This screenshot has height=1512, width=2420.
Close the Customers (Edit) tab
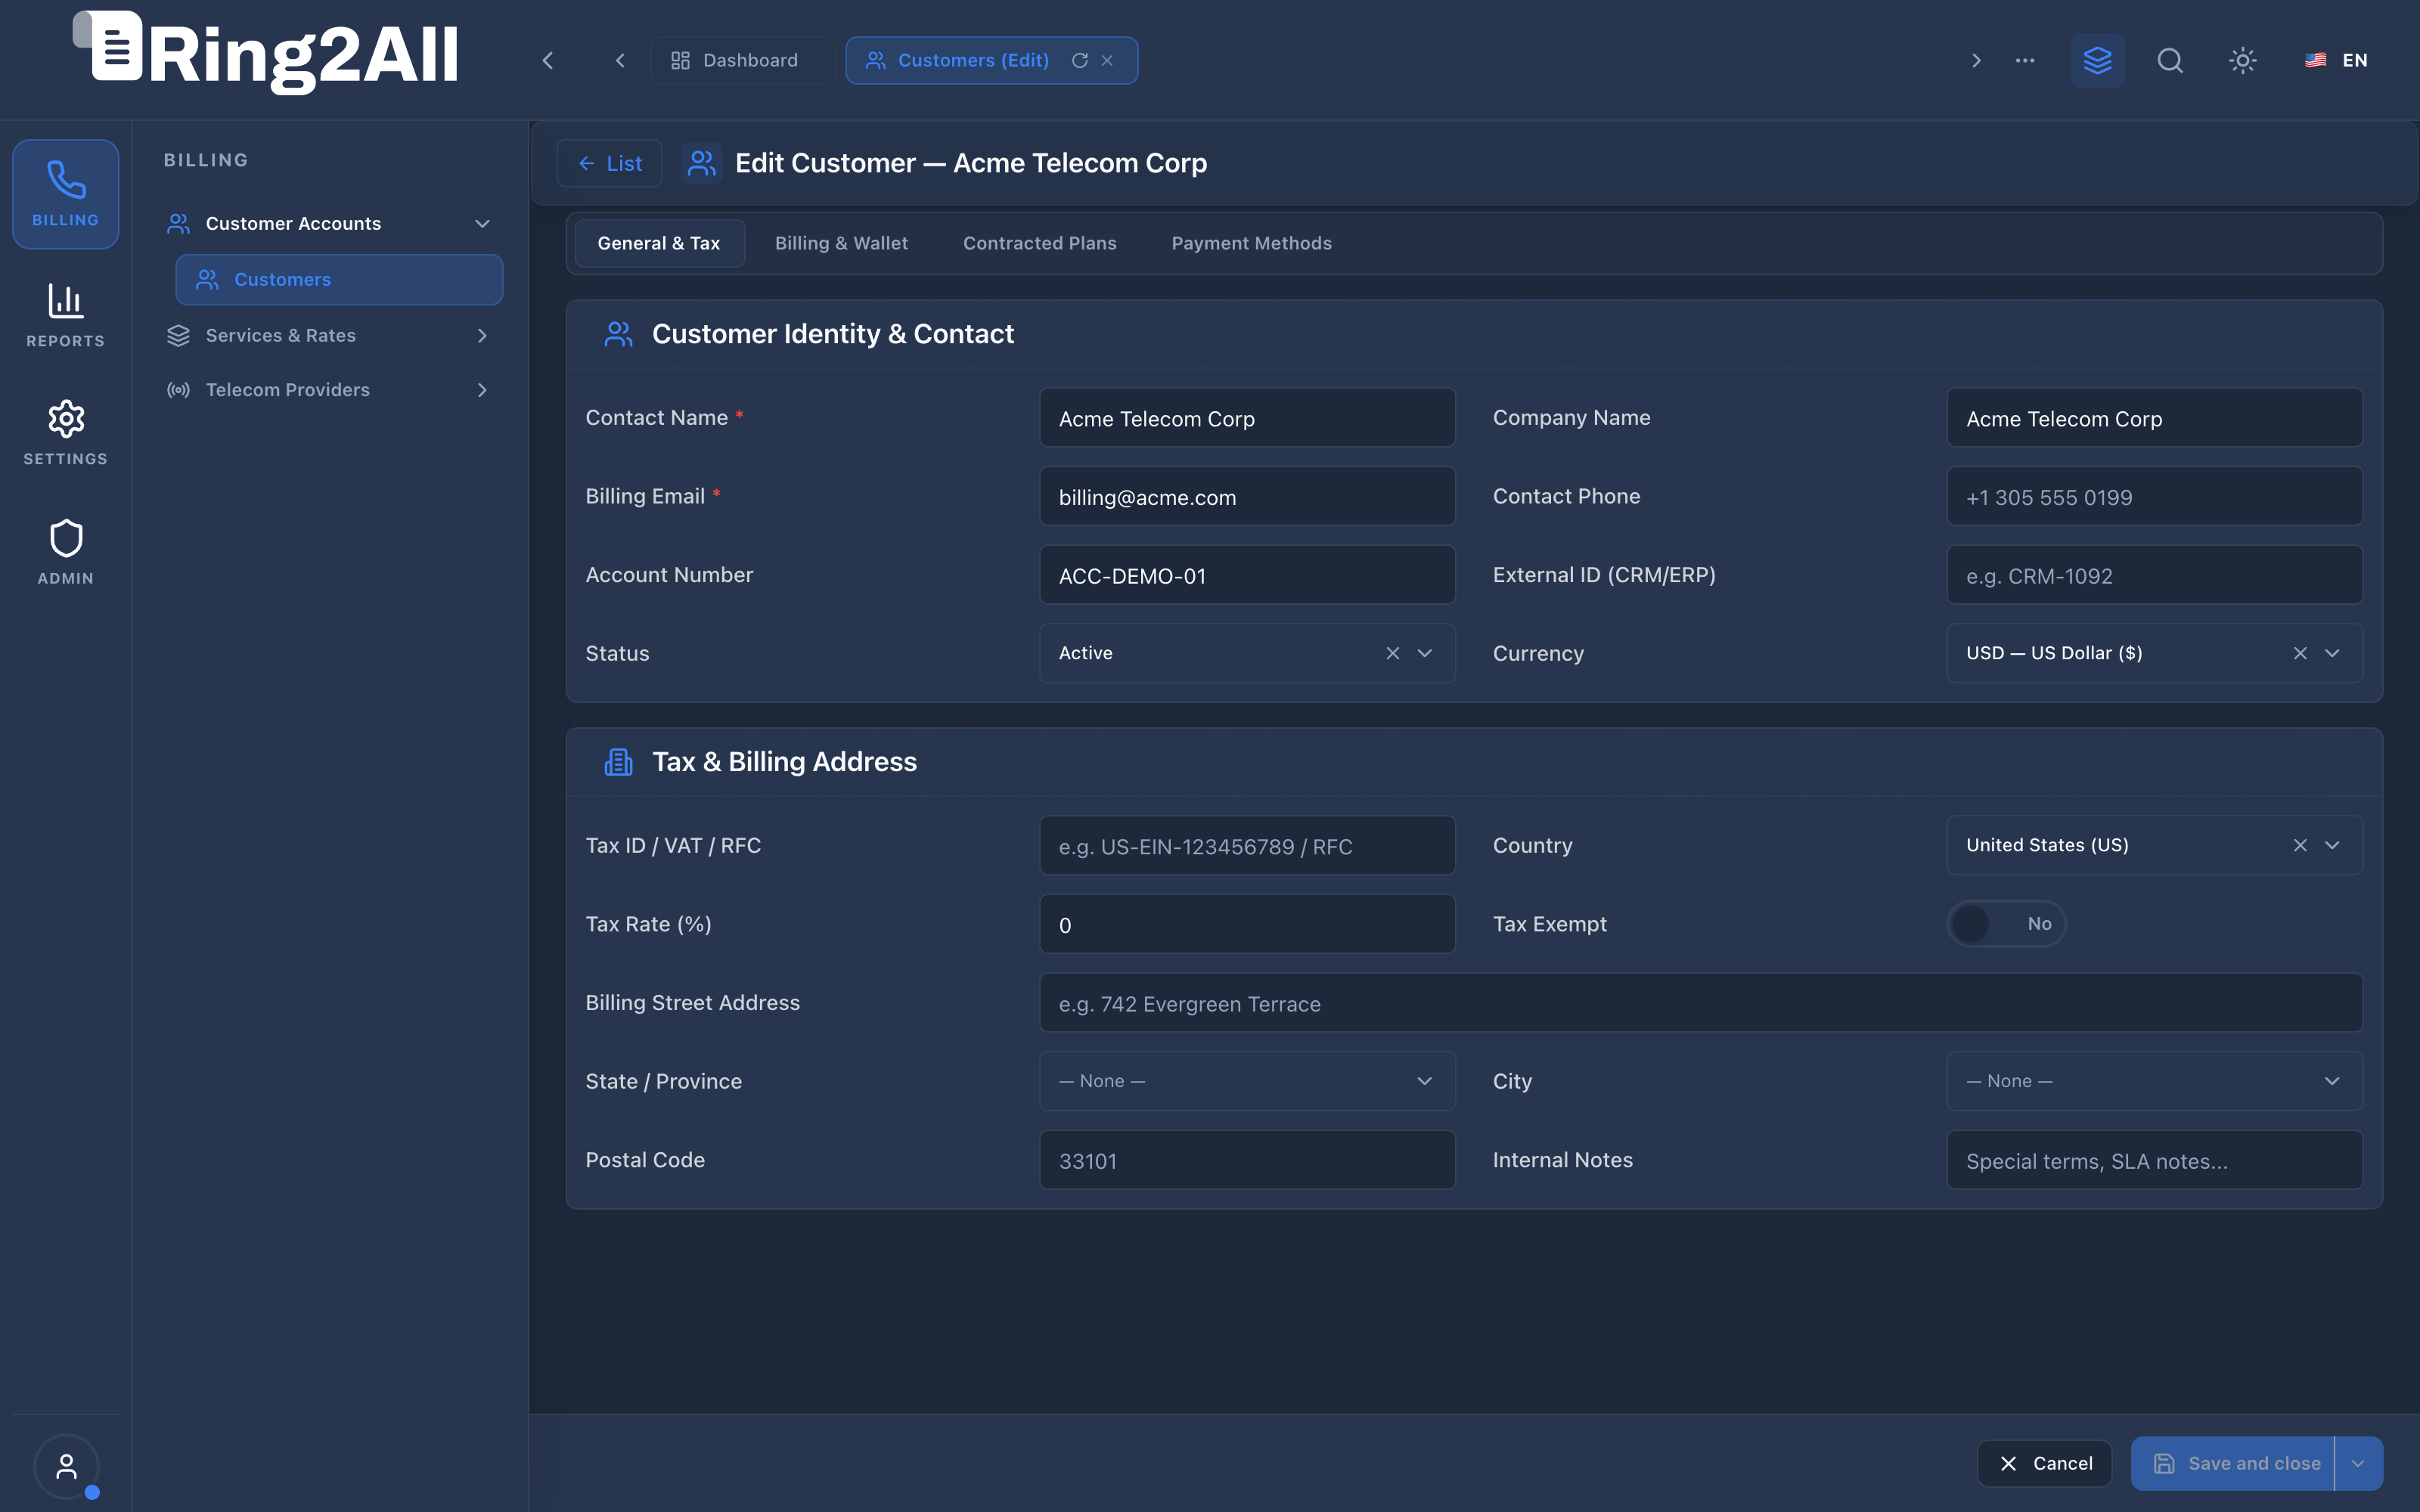pyautogui.click(x=1107, y=60)
